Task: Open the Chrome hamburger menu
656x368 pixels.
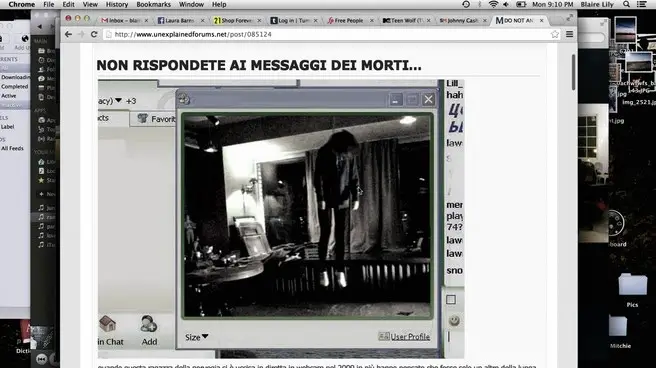Action: pyautogui.click(x=569, y=34)
